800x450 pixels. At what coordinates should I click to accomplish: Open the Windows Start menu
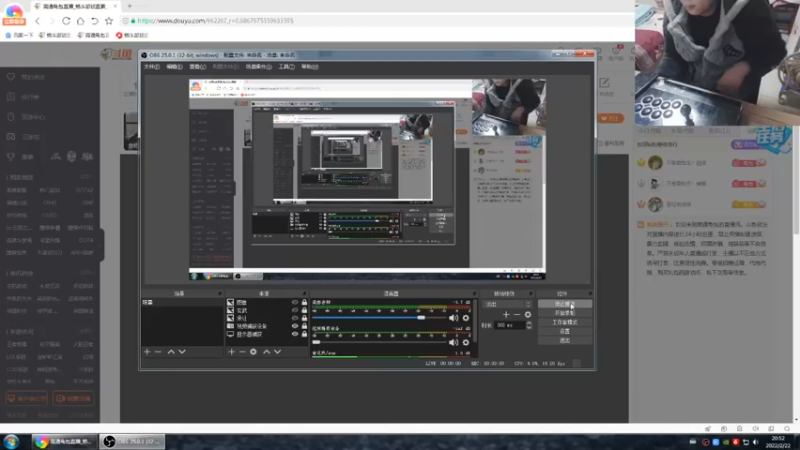11,441
